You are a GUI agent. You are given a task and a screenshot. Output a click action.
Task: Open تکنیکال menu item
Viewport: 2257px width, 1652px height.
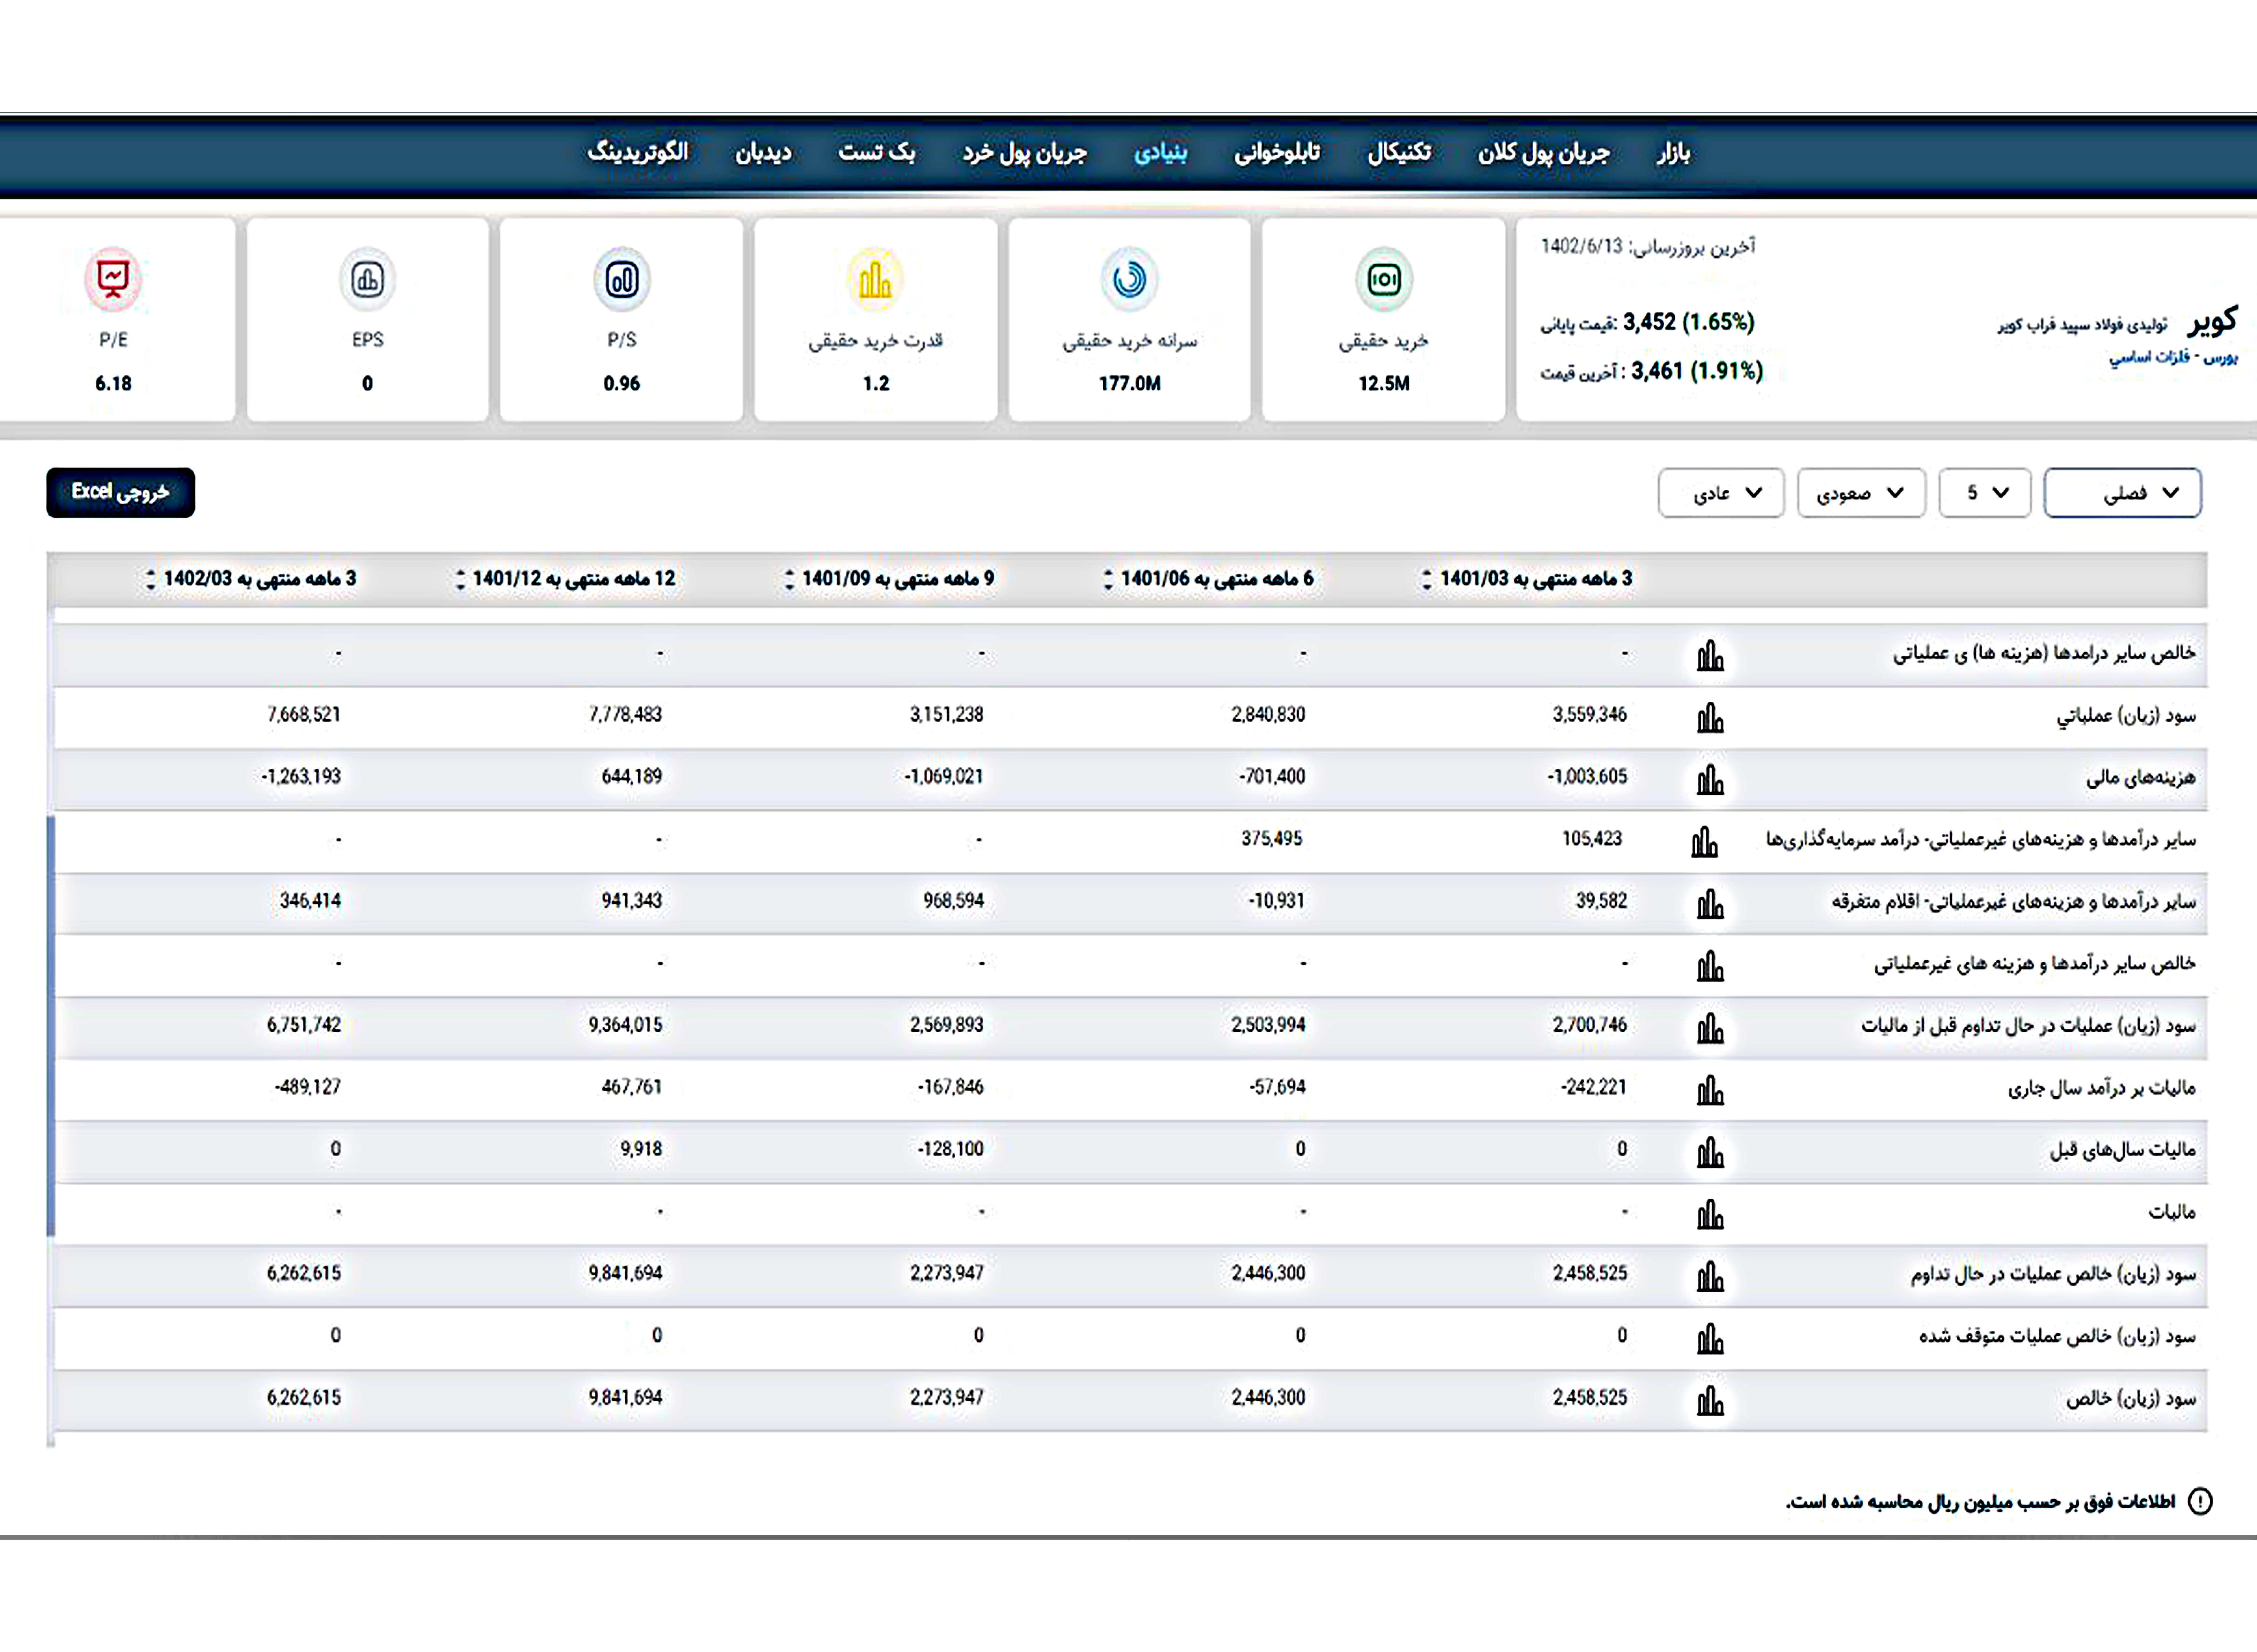[x=1399, y=153]
